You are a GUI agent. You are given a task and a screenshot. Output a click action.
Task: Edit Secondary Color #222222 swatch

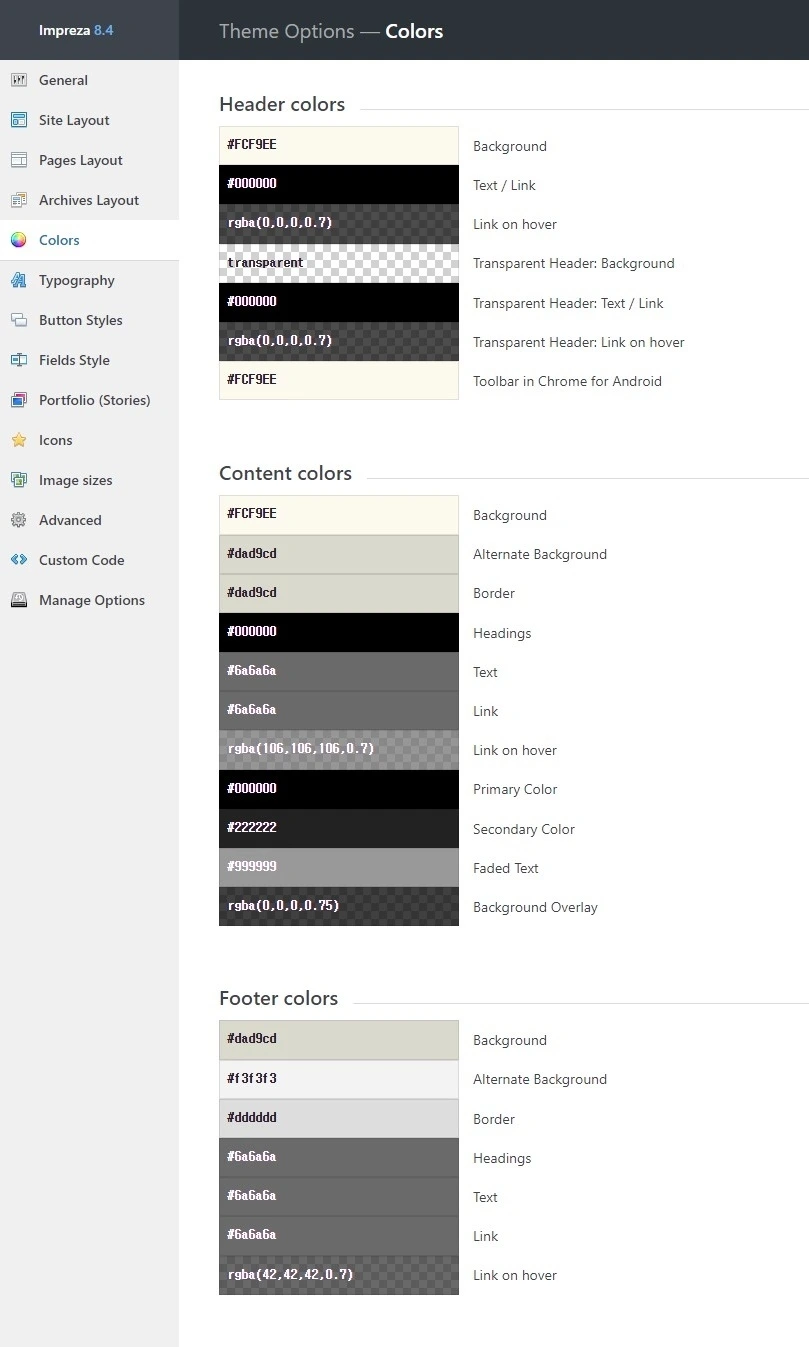pos(339,828)
